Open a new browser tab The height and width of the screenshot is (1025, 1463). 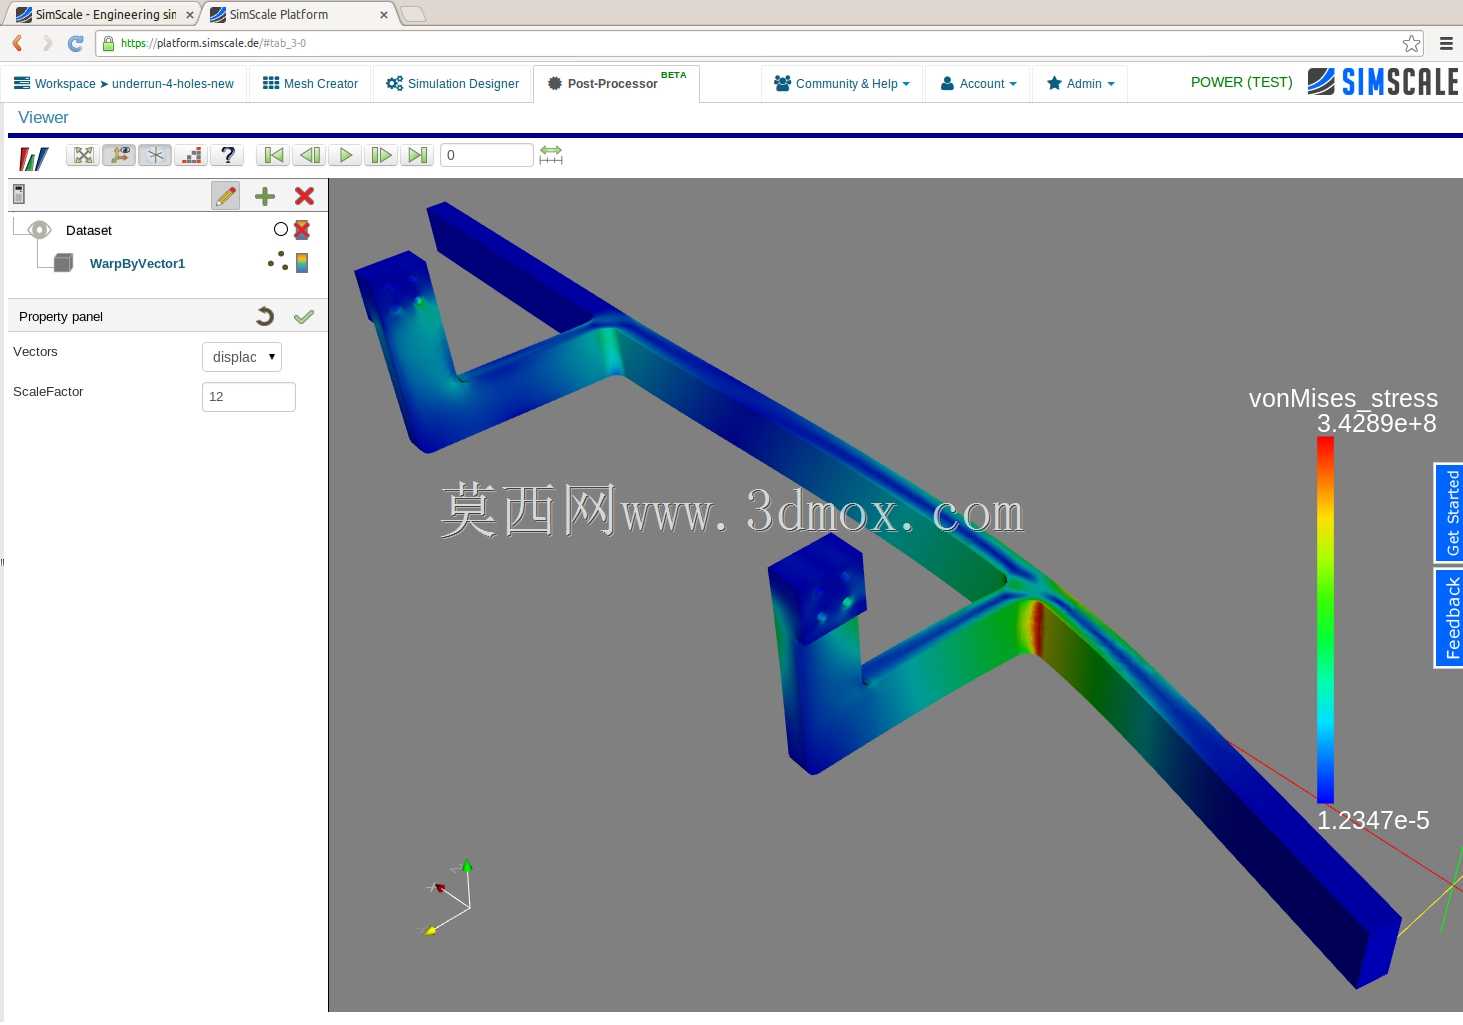pos(413,14)
